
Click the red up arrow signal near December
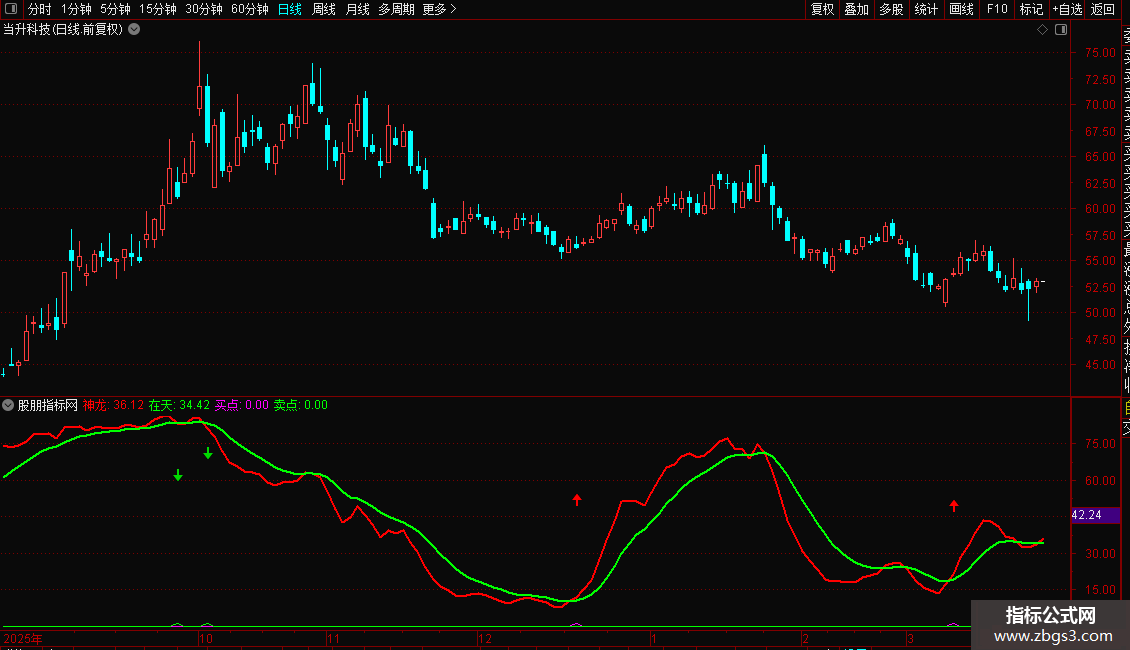577,499
